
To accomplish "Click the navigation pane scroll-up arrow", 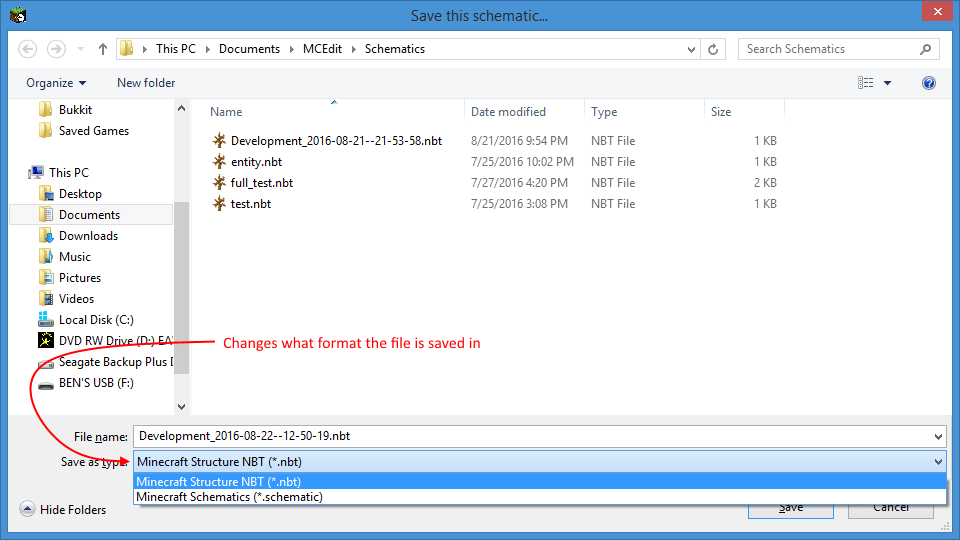I will 181,108.
